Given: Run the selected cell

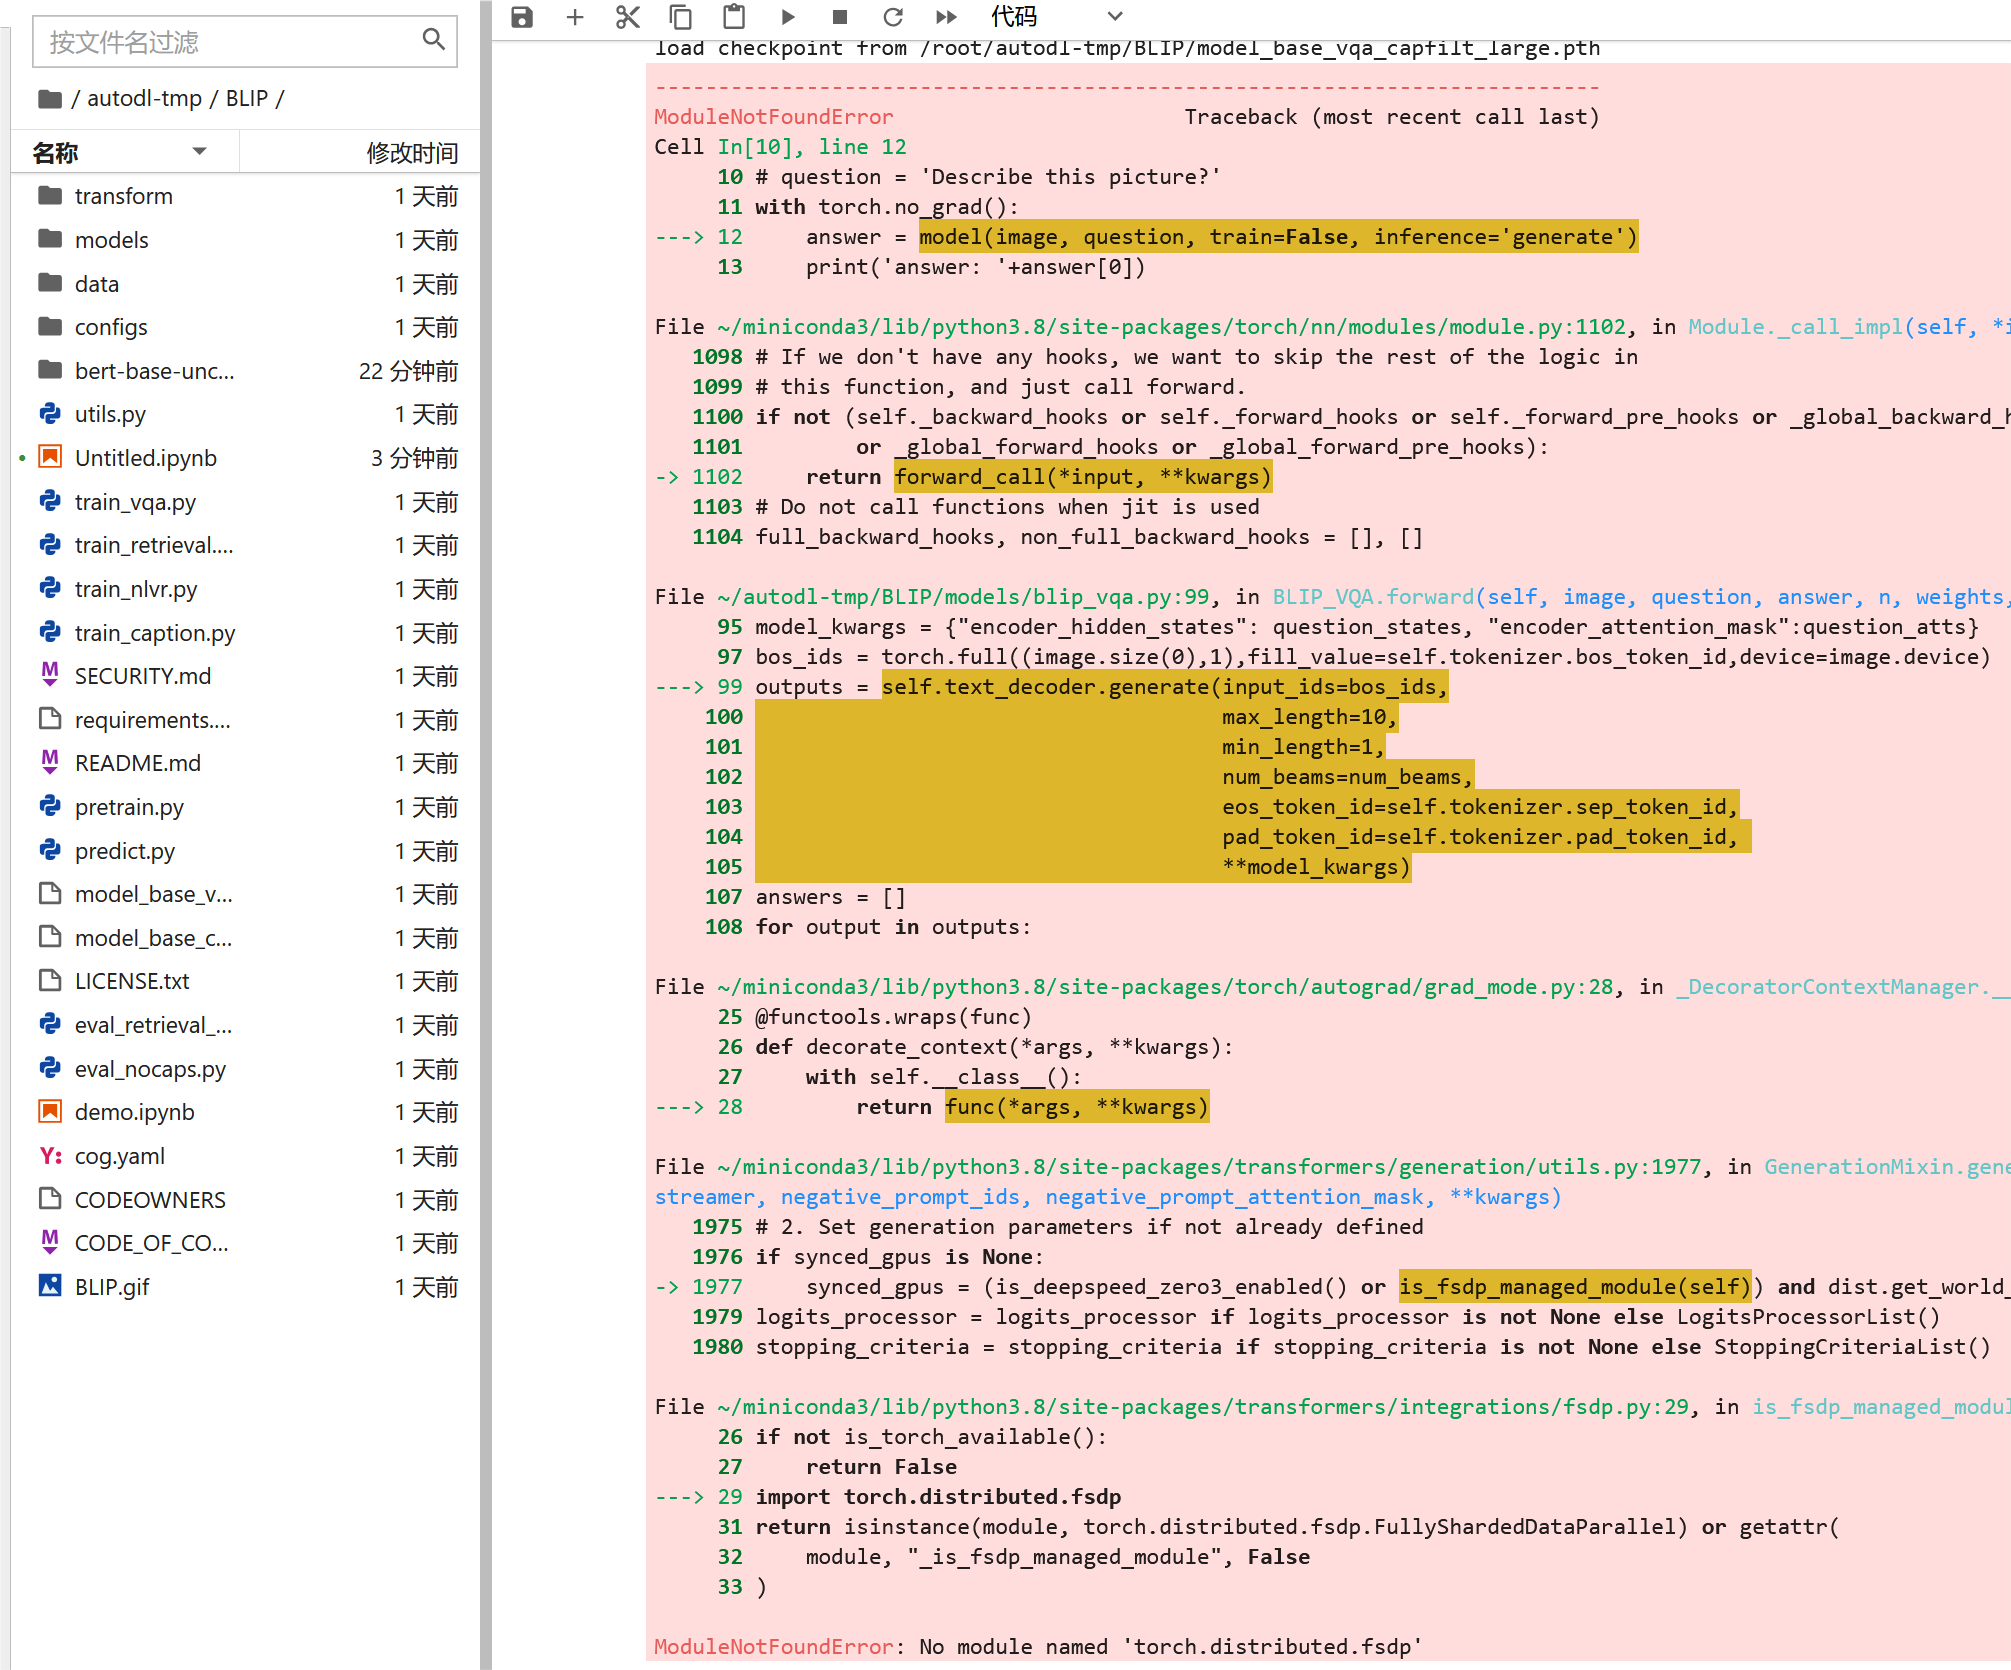Looking at the screenshot, I should [788, 17].
